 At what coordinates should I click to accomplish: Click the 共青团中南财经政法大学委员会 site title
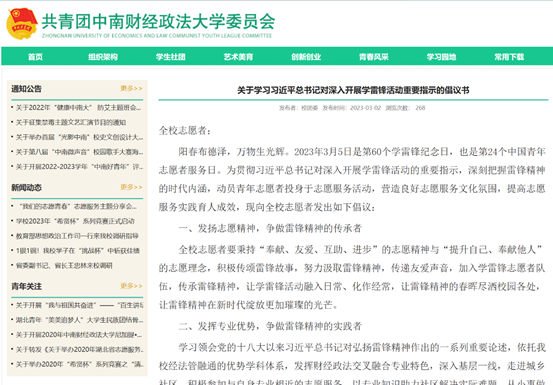(x=158, y=22)
